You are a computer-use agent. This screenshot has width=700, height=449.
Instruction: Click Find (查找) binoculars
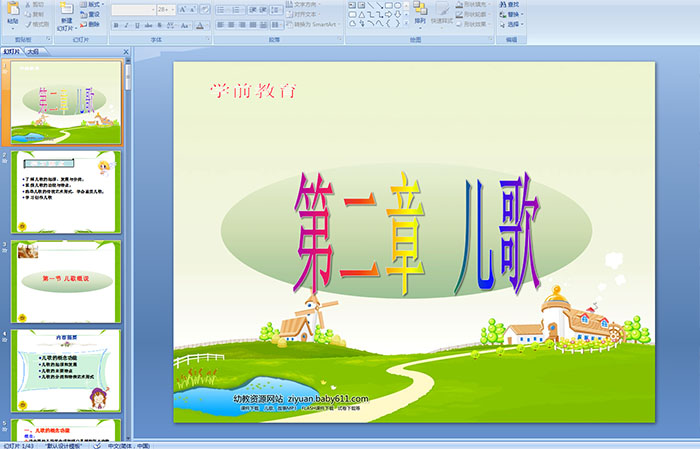click(509, 4)
